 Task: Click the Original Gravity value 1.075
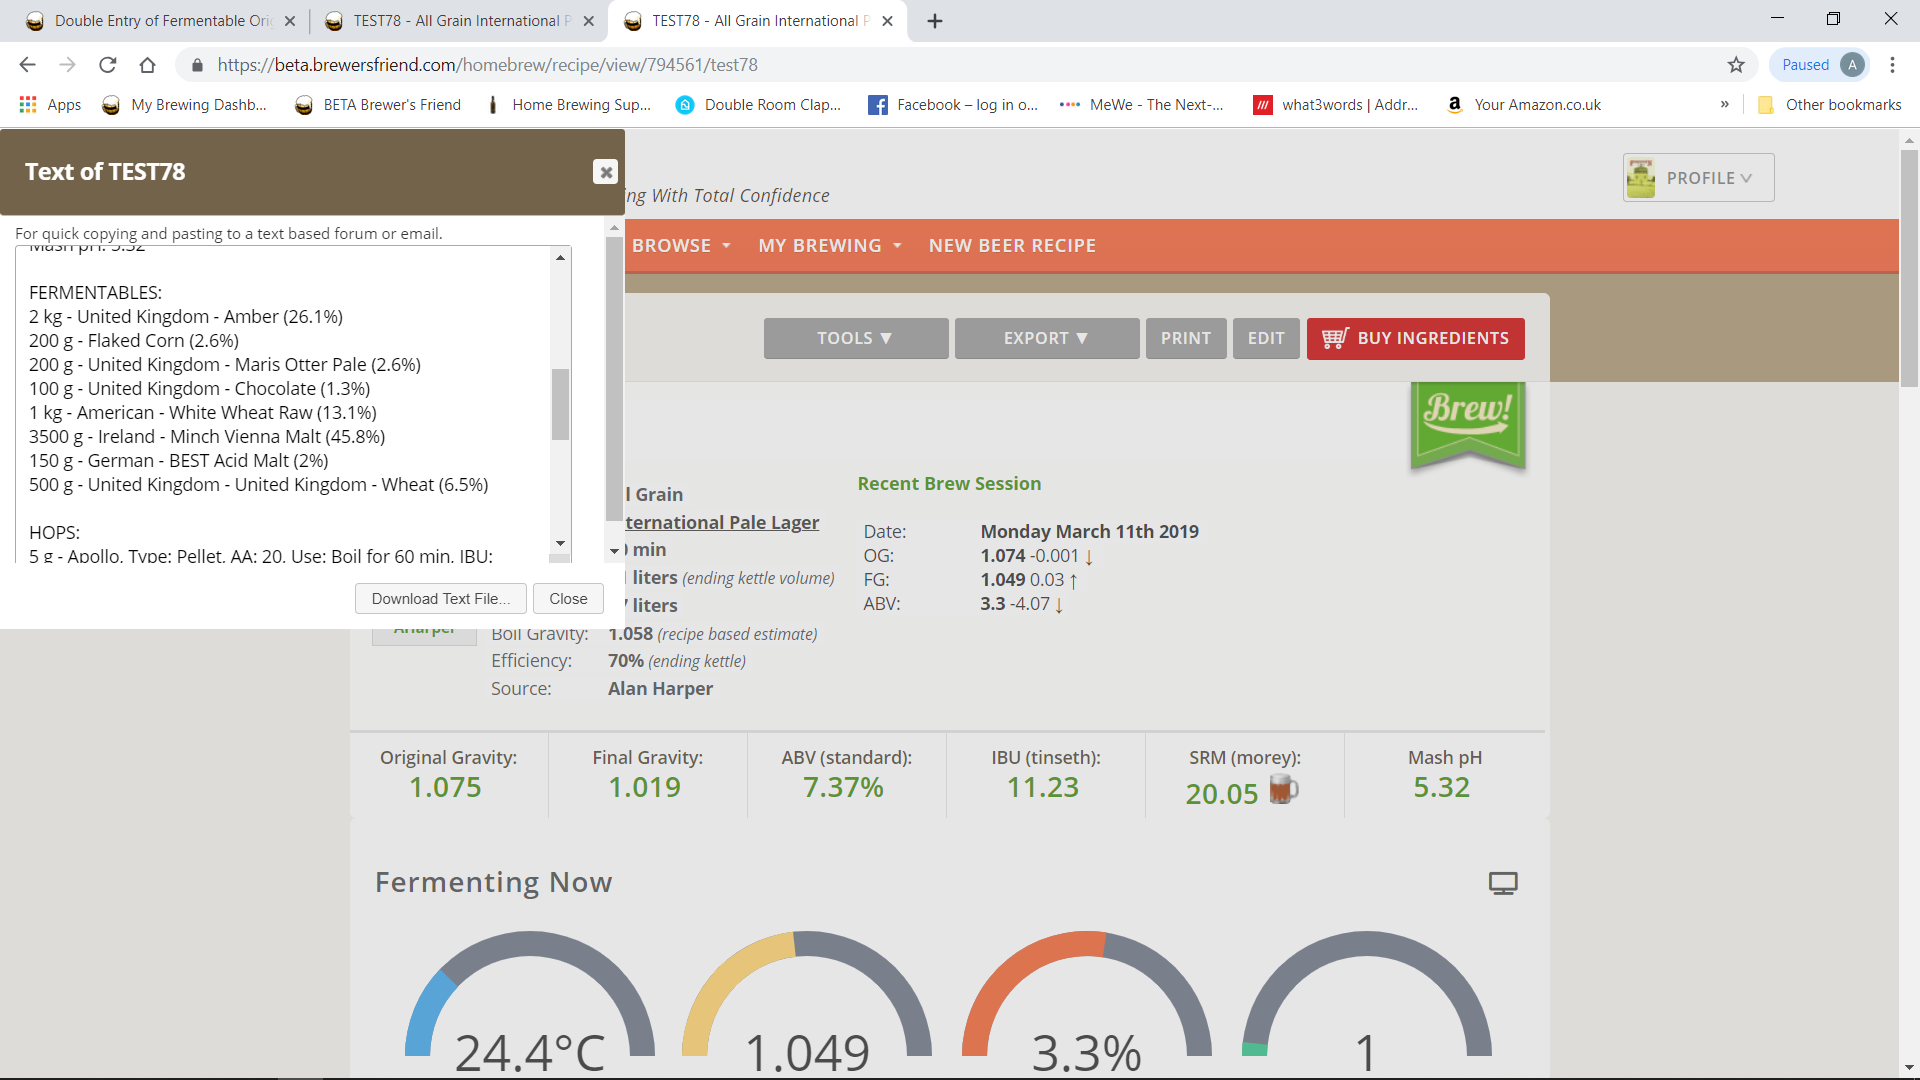(x=446, y=788)
